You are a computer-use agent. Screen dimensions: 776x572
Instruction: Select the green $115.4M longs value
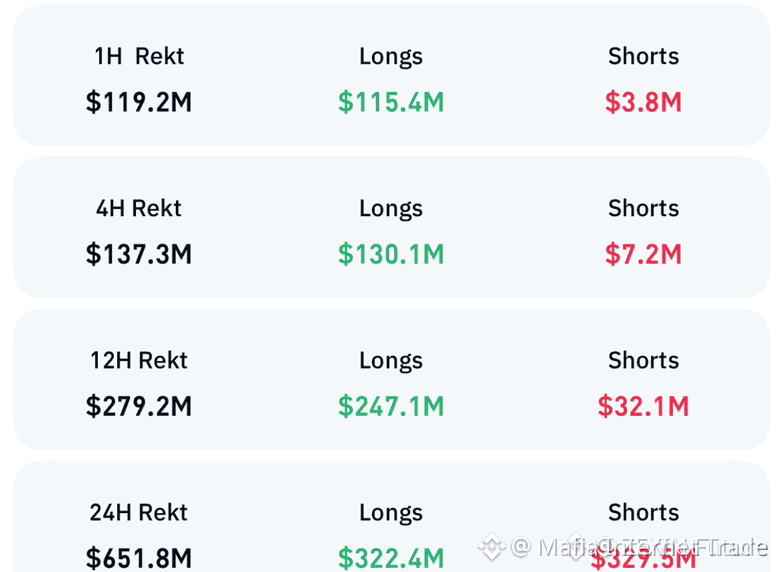pyautogui.click(x=391, y=102)
